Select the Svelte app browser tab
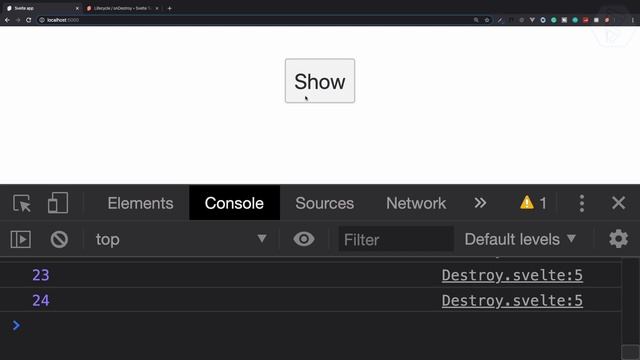 [41, 8]
